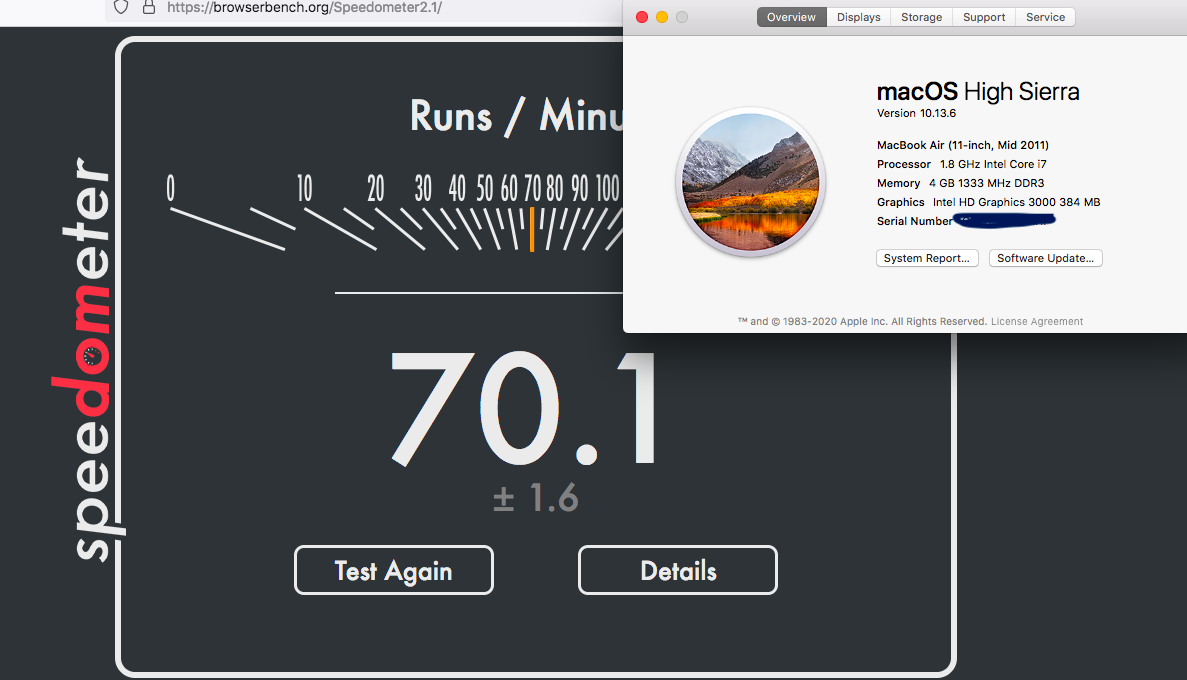Click the 20 mark on the gauge
Viewport: 1187px width, 680px height.
coord(375,189)
